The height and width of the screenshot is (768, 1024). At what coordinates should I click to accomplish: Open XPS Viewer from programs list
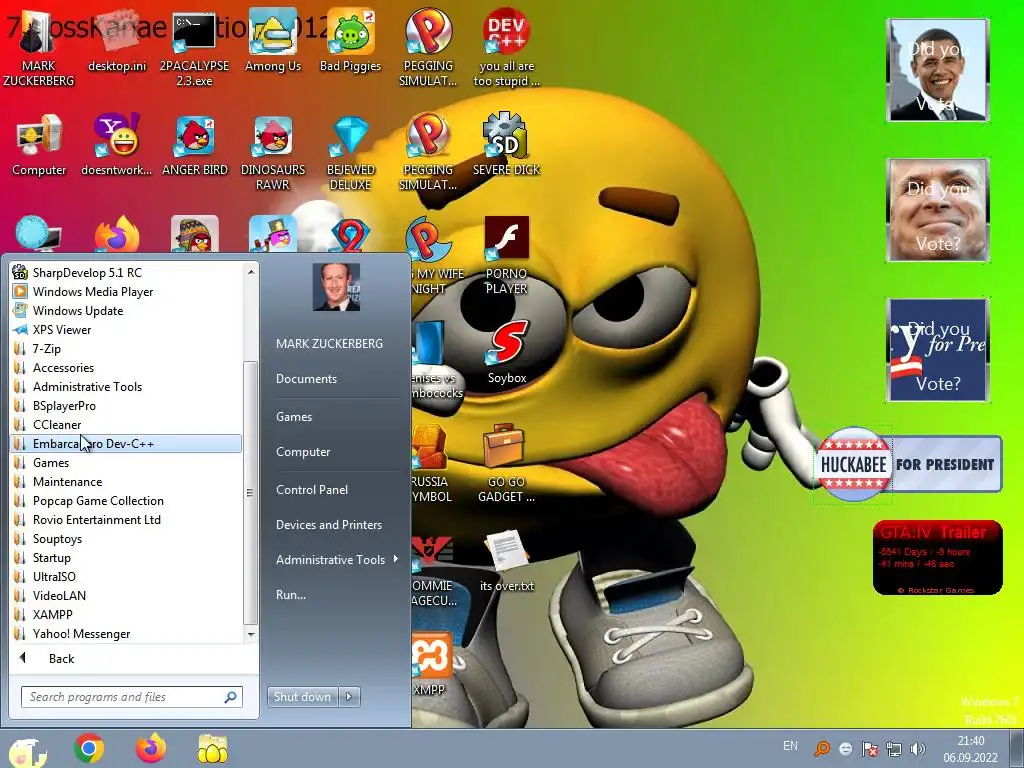tap(127, 330)
